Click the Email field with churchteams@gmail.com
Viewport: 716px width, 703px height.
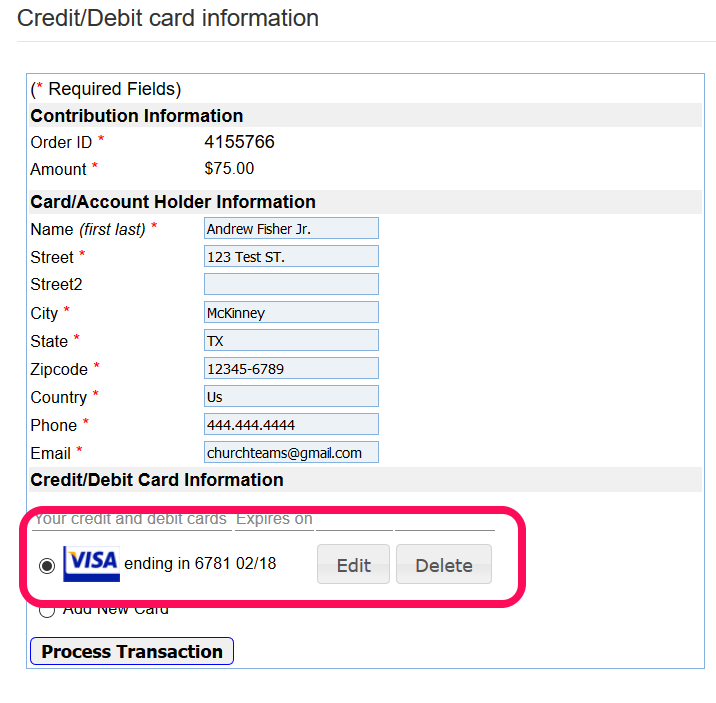click(291, 452)
